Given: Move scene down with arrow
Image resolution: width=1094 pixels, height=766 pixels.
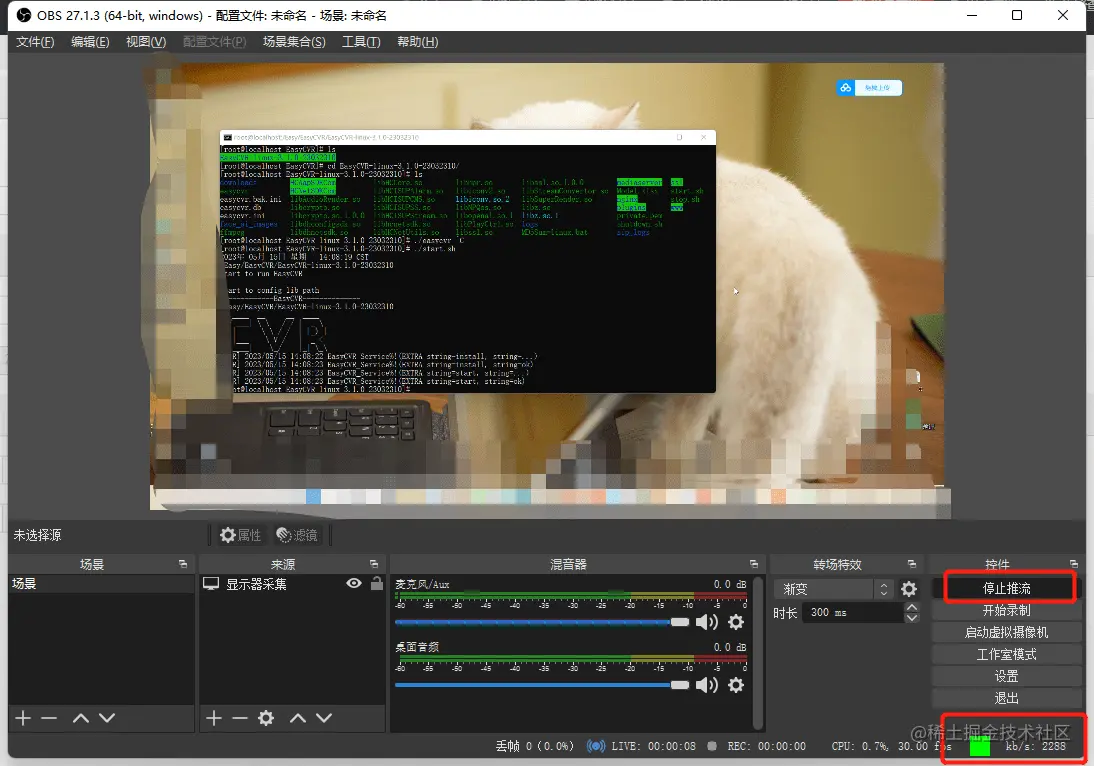Looking at the screenshot, I should click(x=107, y=718).
